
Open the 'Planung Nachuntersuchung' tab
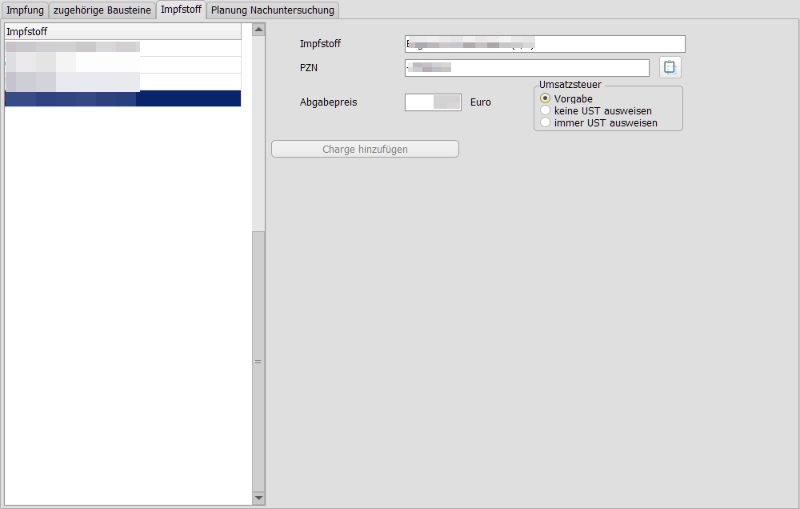(273, 10)
